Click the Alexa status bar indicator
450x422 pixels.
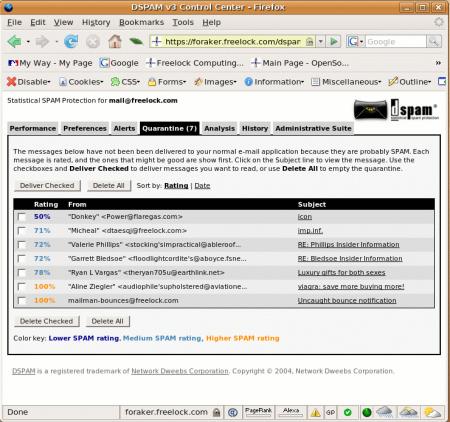tap(291, 412)
